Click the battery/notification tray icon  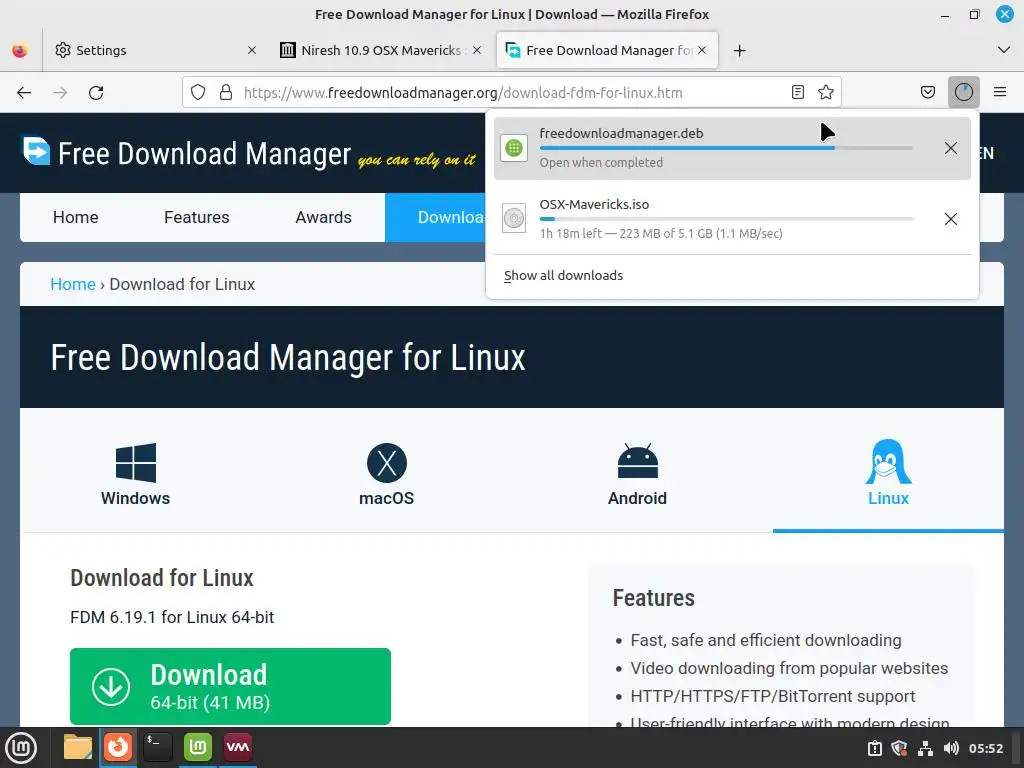(x=874, y=748)
